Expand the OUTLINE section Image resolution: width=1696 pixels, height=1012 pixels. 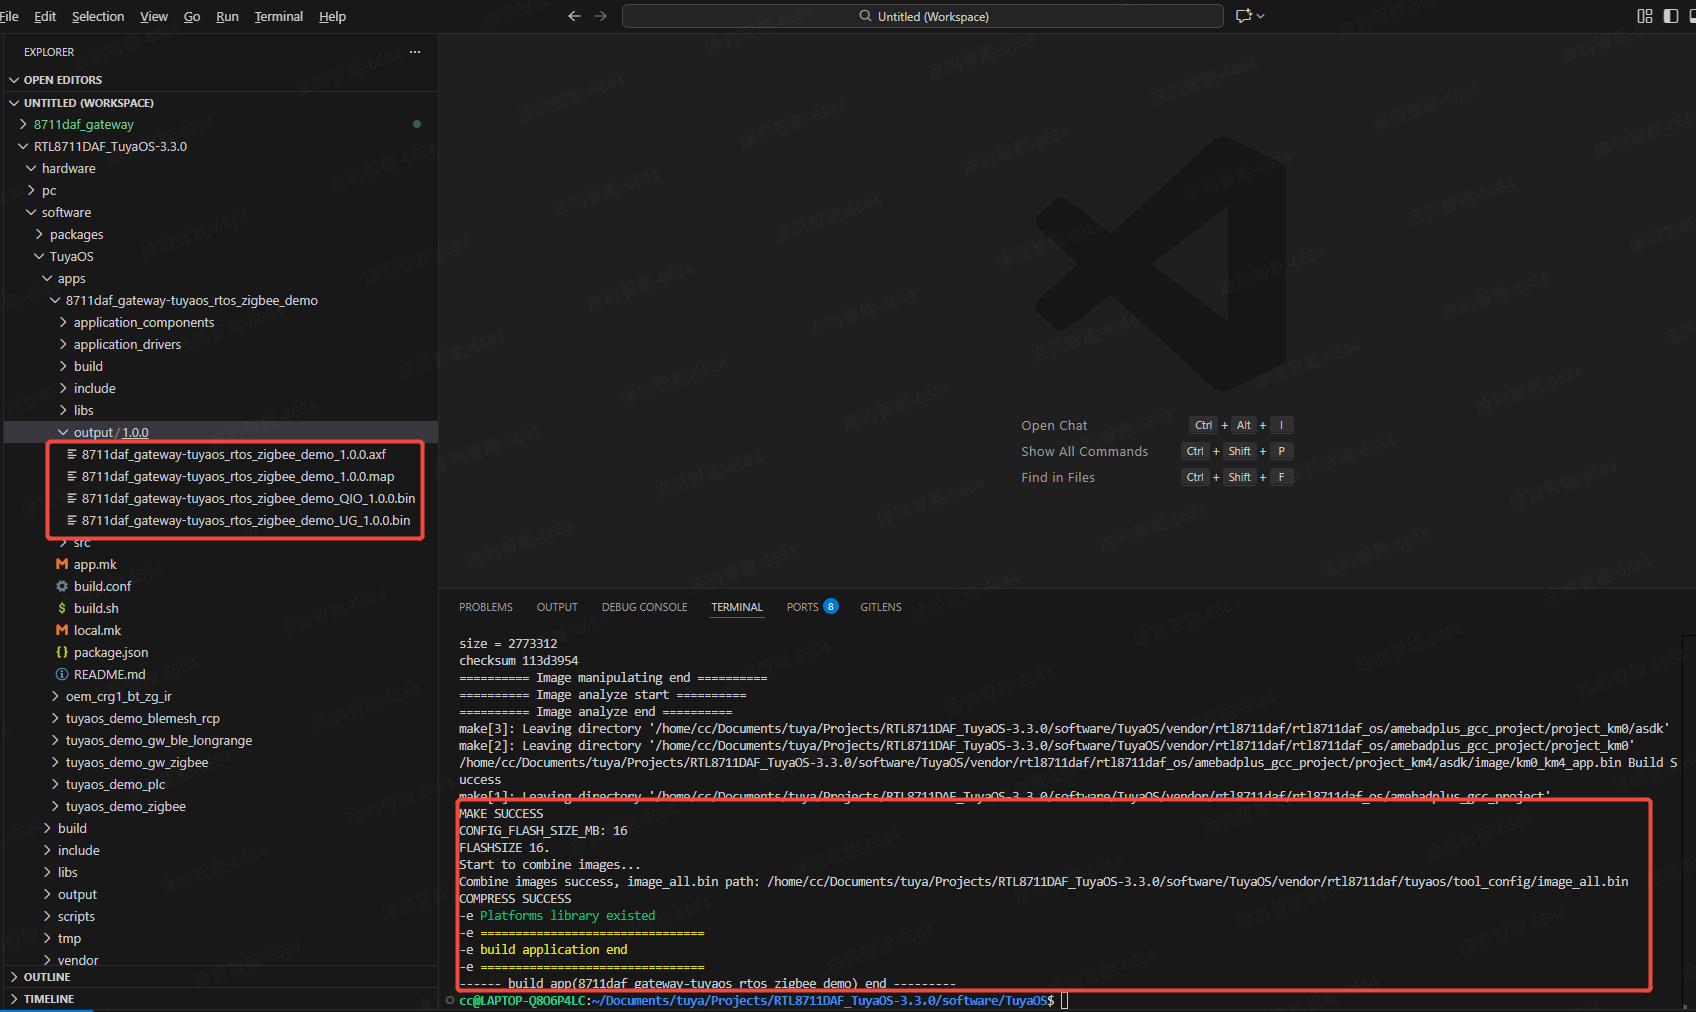coord(46,977)
